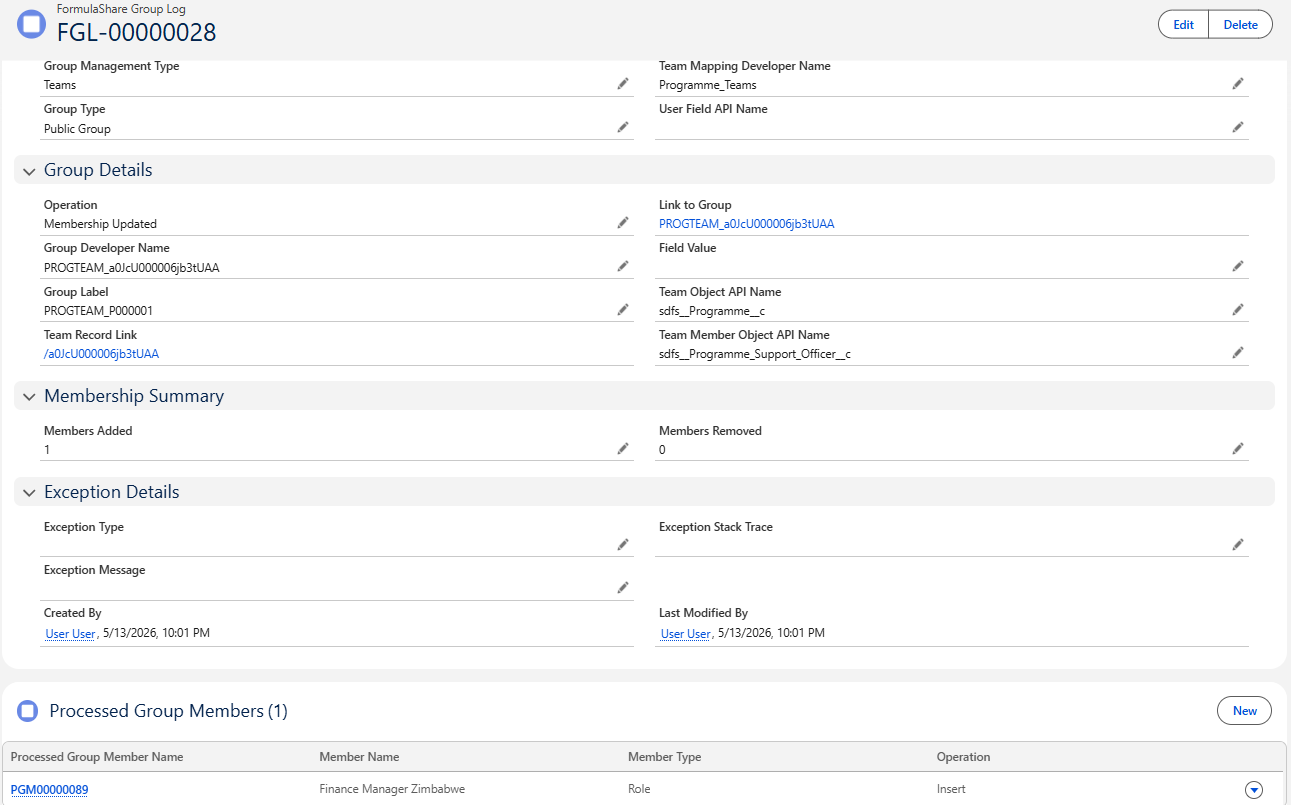Click the Role member type cell
This screenshot has width=1291, height=805.
click(x=639, y=789)
